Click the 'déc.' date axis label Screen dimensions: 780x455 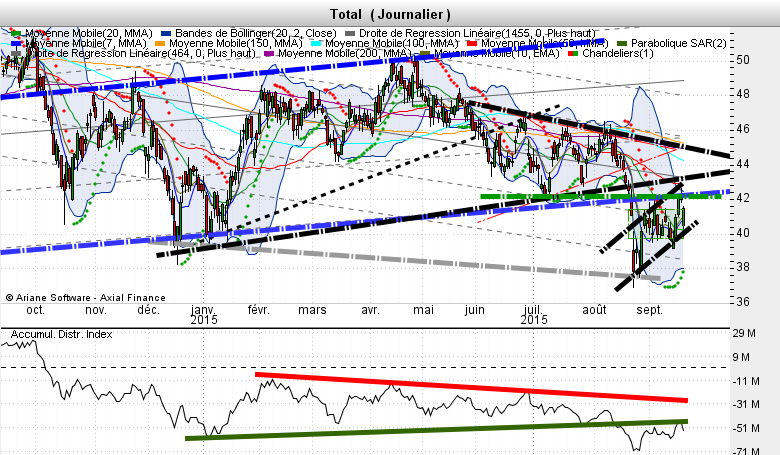(148, 310)
